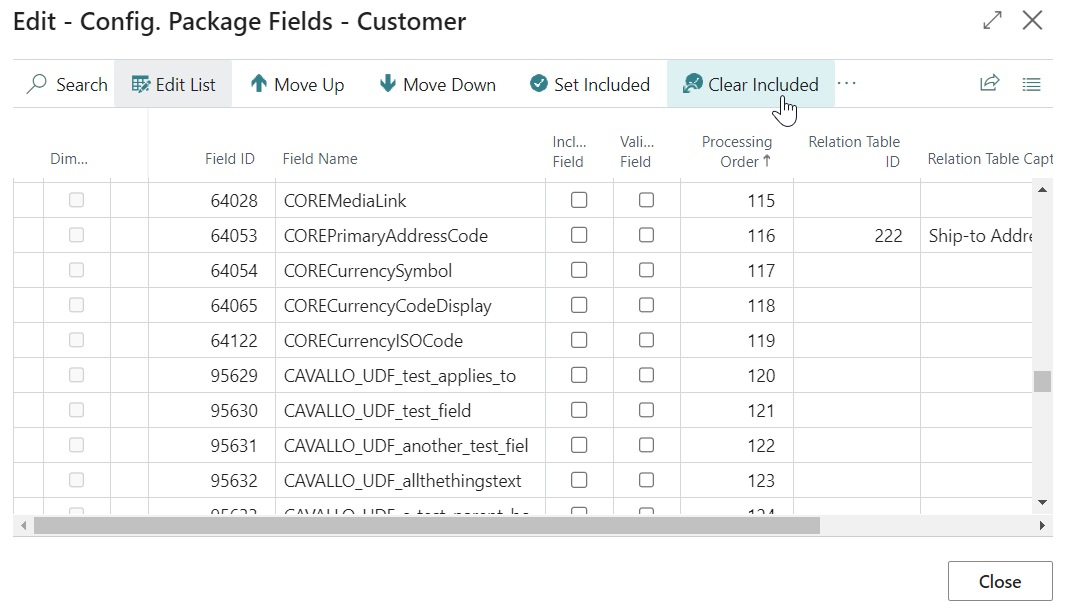The height and width of the screenshot is (608, 1075).
Task: Click the horizontal scrollbar thumb
Action: tap(427, 525)
